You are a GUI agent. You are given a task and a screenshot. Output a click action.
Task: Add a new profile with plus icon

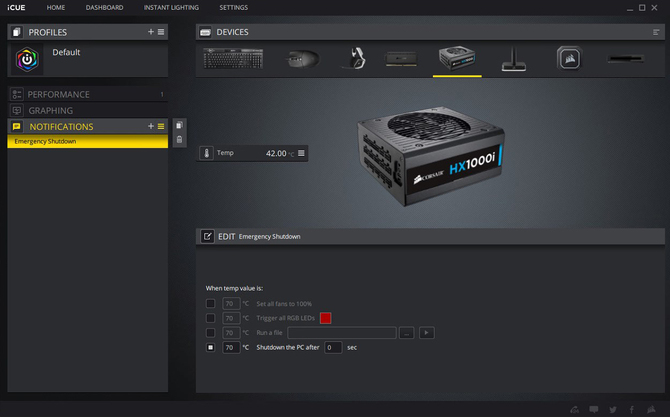tap(150, 32)
